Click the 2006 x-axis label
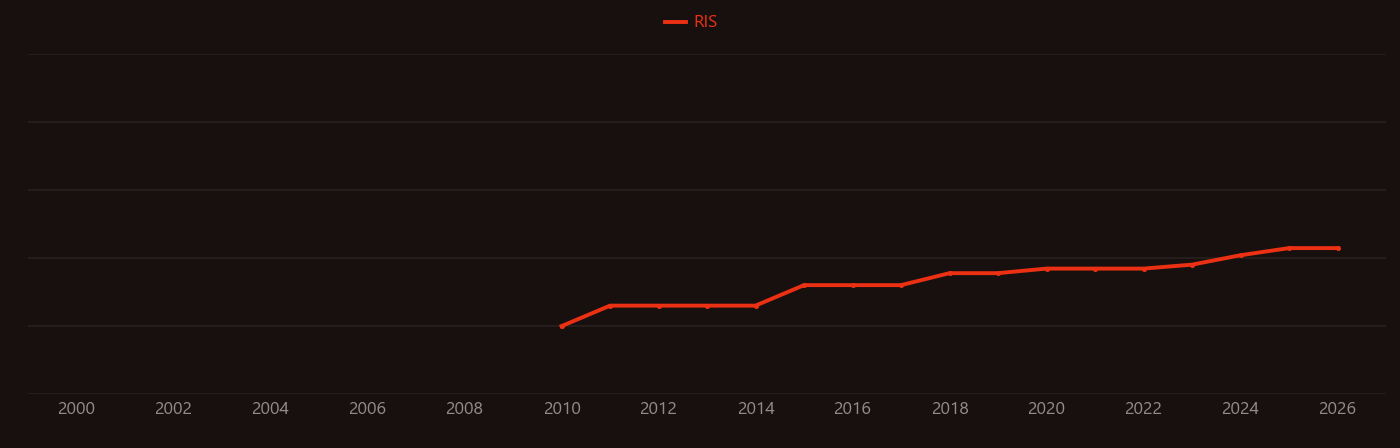Viewport: 1400px width, 448px height. click(x=368, y=409)
